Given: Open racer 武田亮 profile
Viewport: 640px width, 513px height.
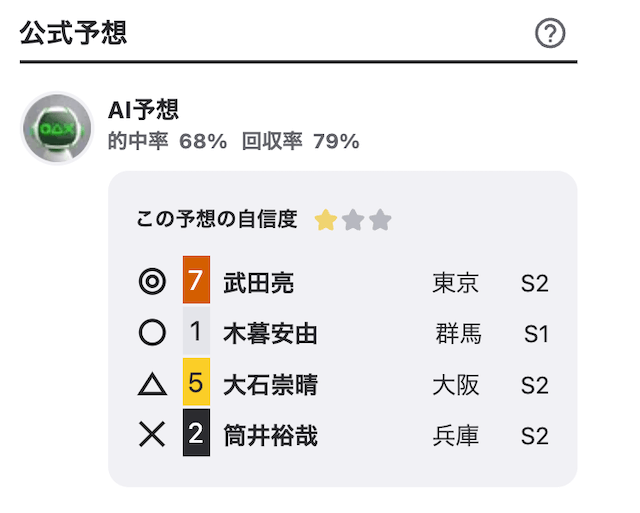Looking at the screenshot, I should (x=258, y=282).
